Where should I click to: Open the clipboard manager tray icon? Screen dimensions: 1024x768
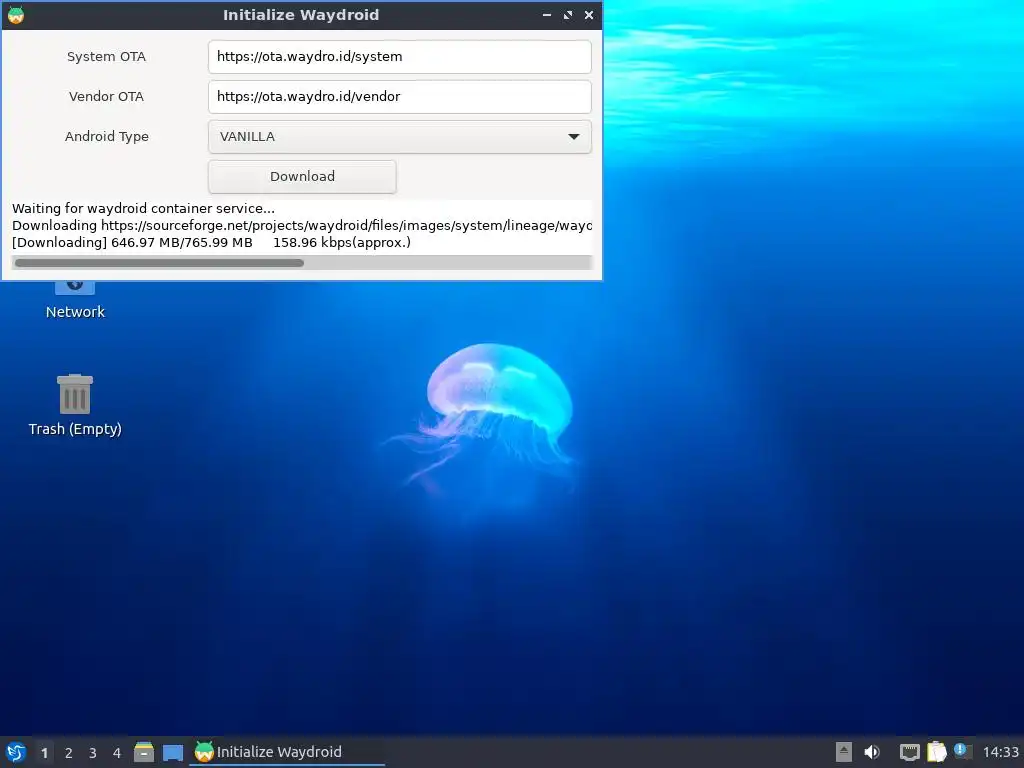coord(936,752)
